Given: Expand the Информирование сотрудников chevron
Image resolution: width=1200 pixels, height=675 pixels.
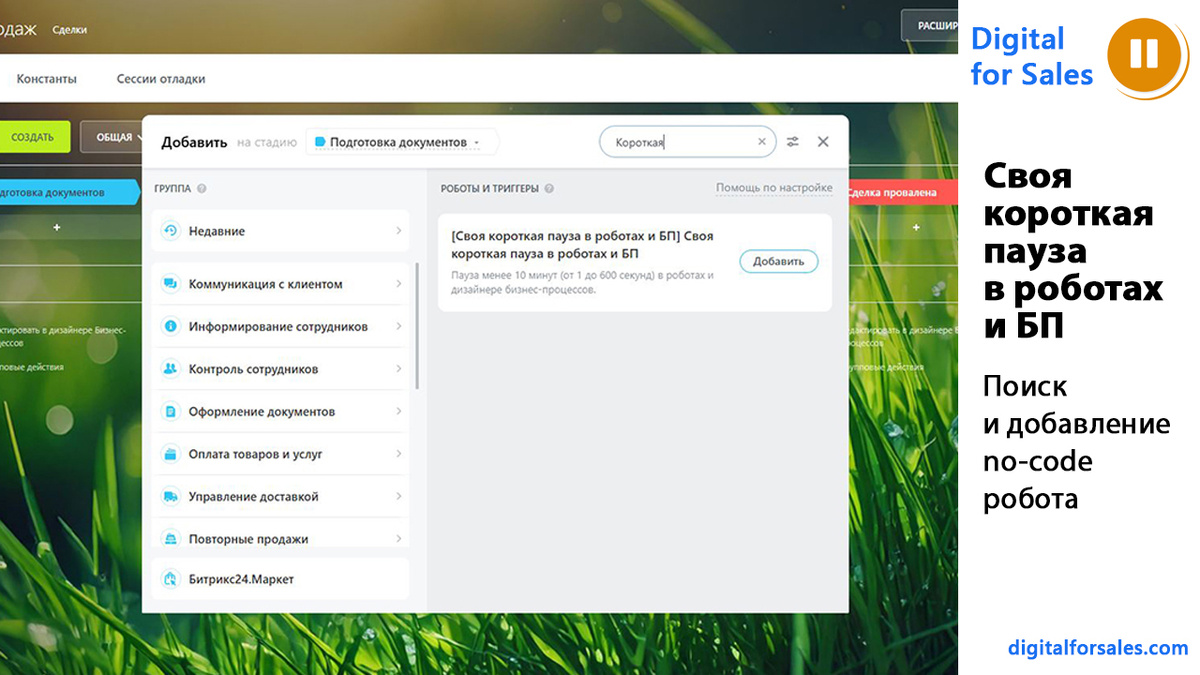Looking at the screenshot, I should (x=398, y=326).
